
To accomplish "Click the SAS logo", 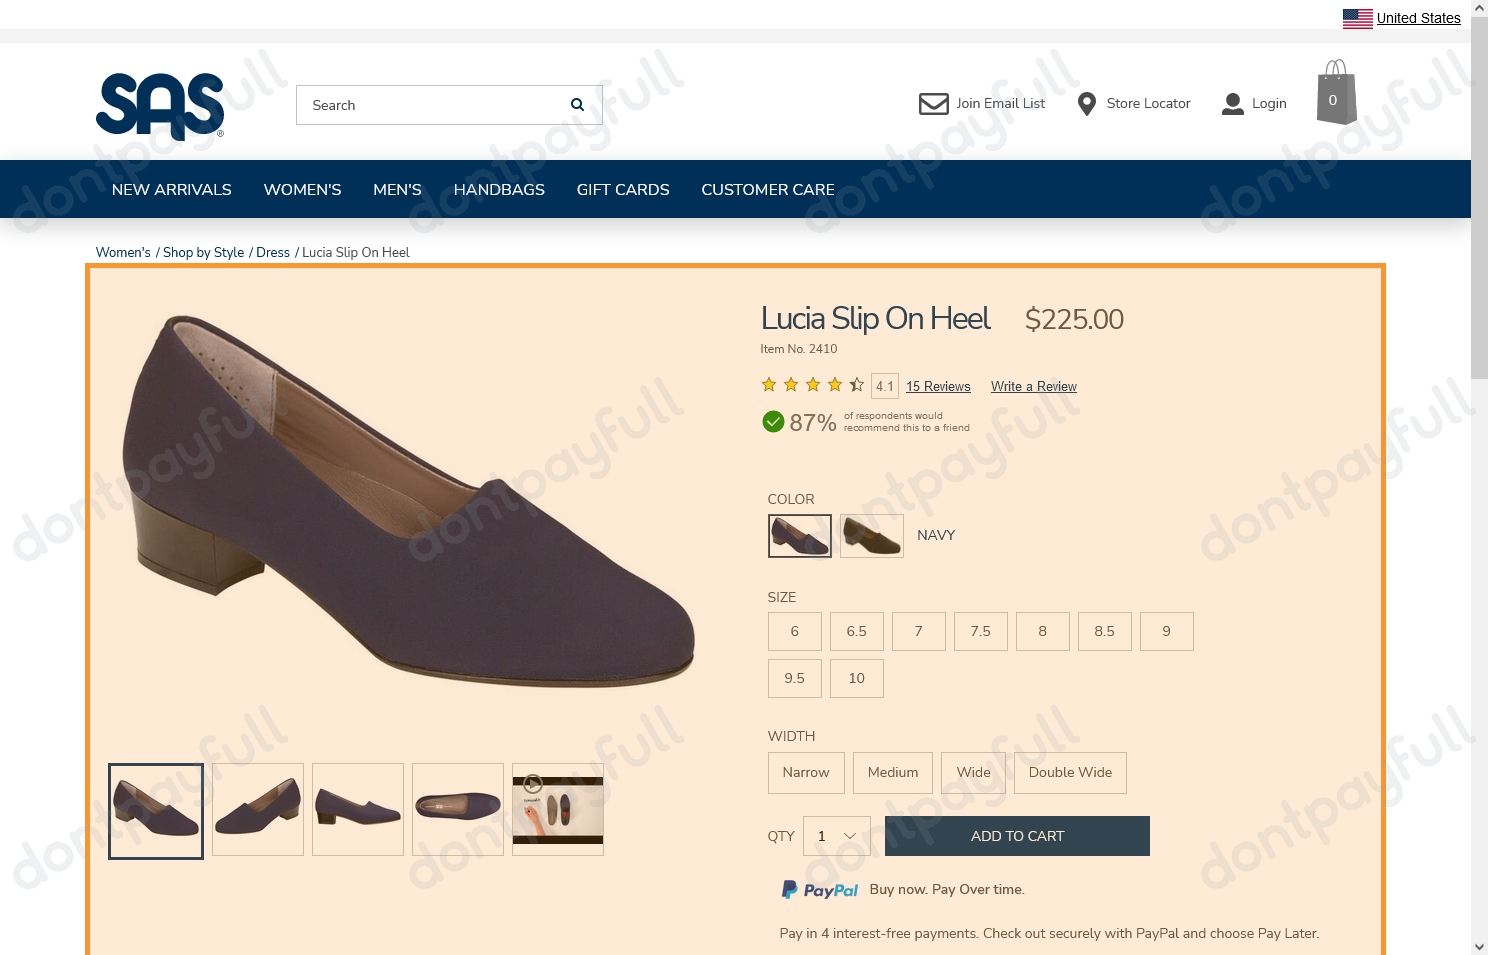I will click(x=160, y=106).
